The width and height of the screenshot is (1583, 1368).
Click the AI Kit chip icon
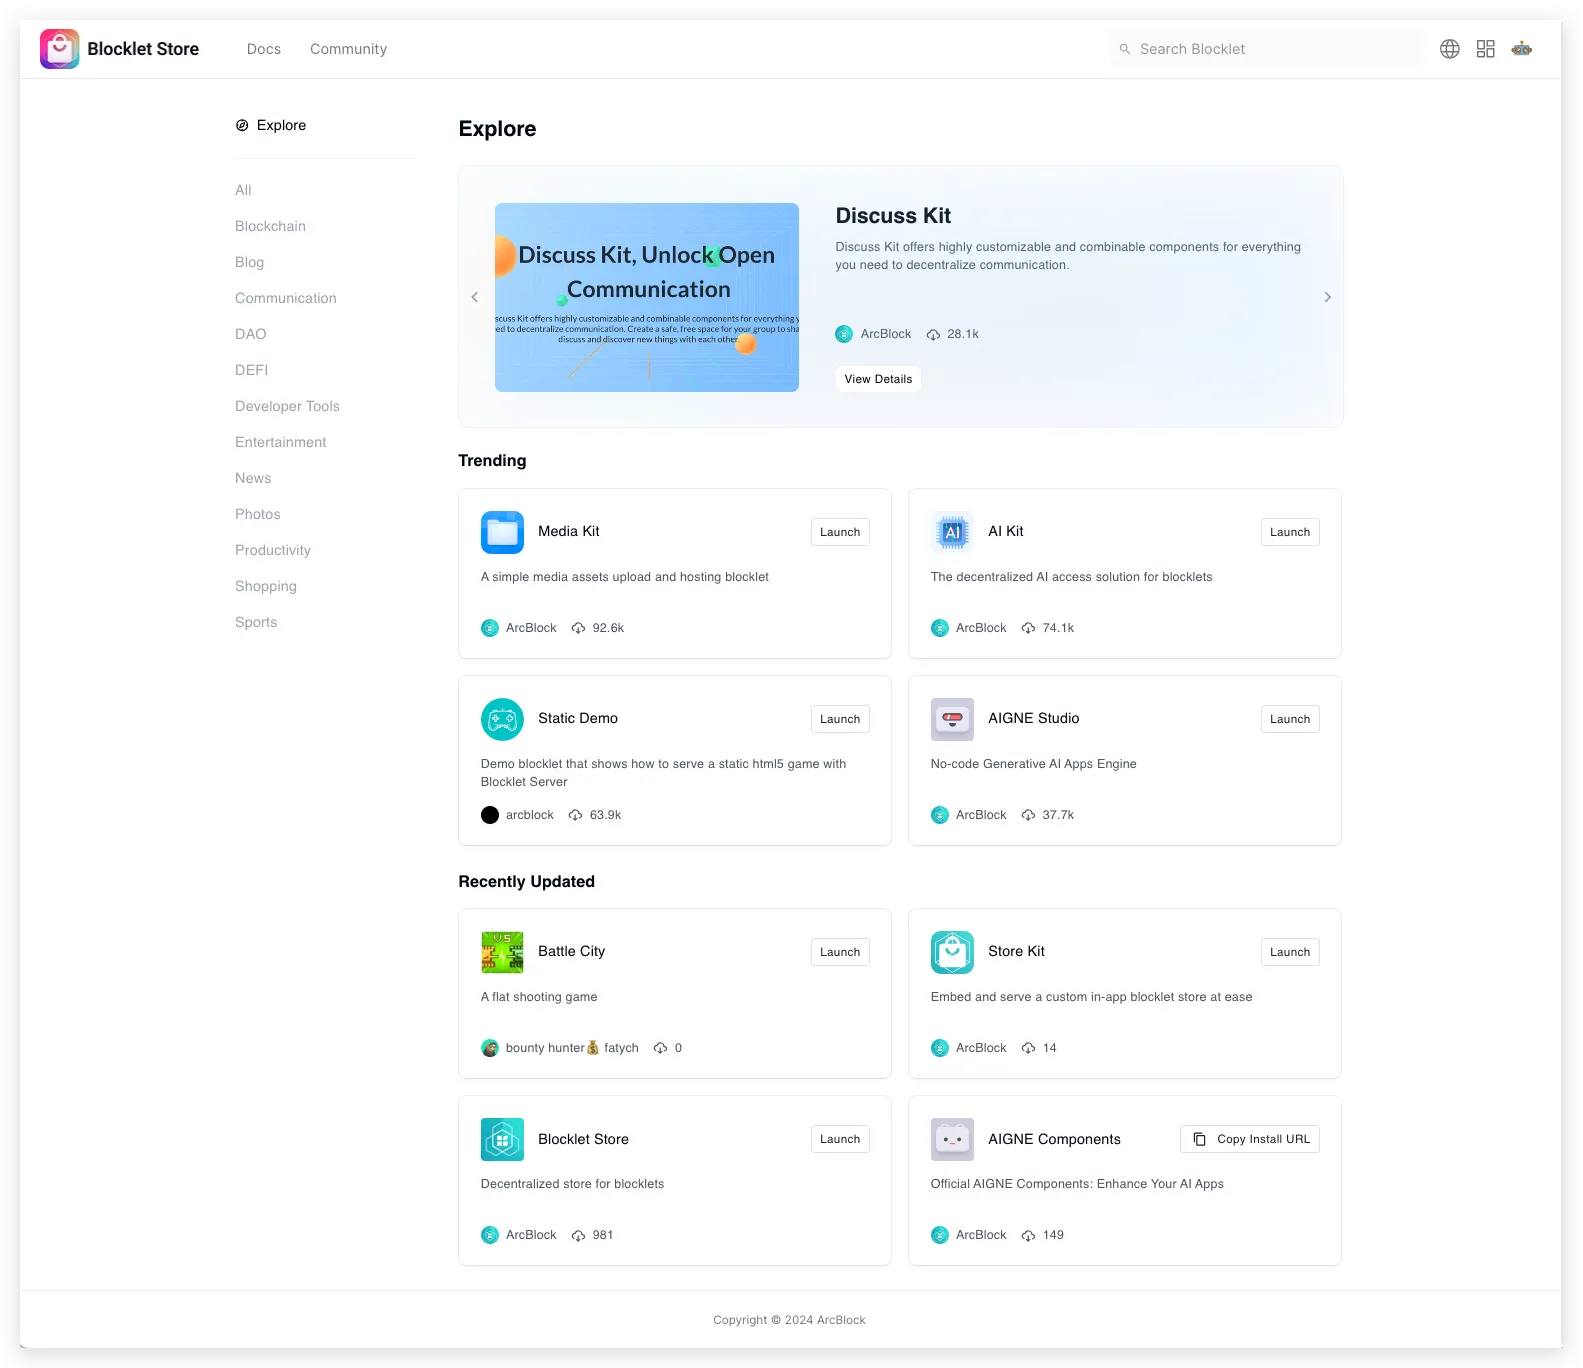coord(952,532)
